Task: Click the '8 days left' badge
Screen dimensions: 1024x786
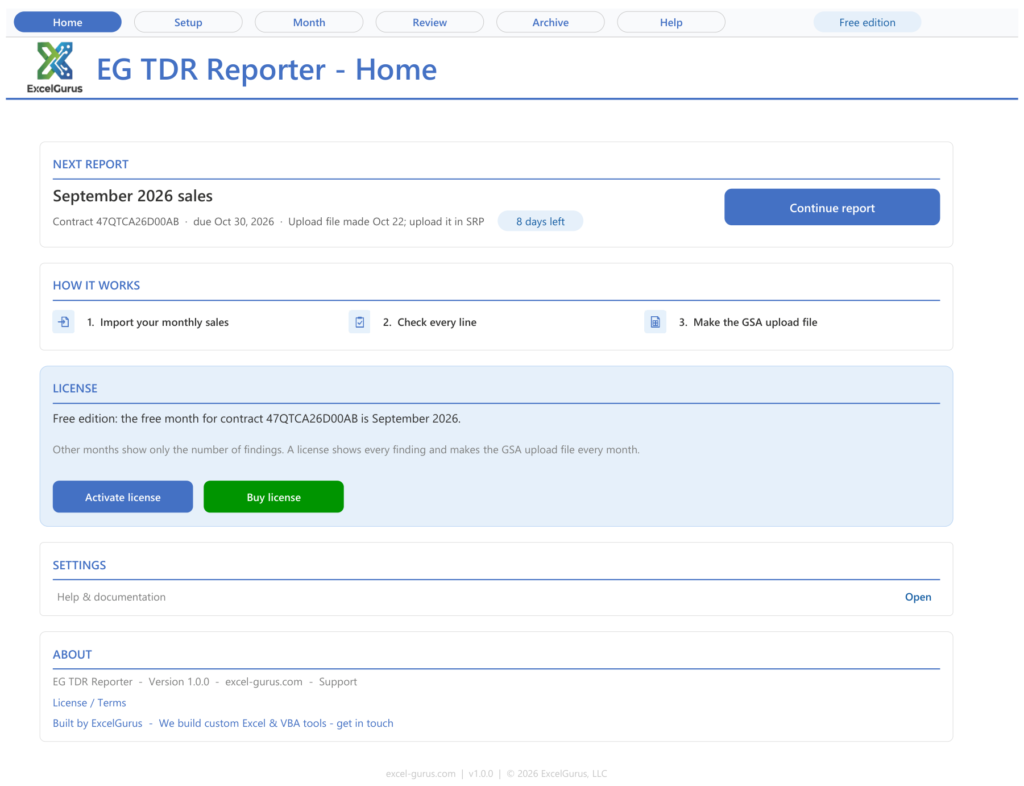Action: coord(540,221)
